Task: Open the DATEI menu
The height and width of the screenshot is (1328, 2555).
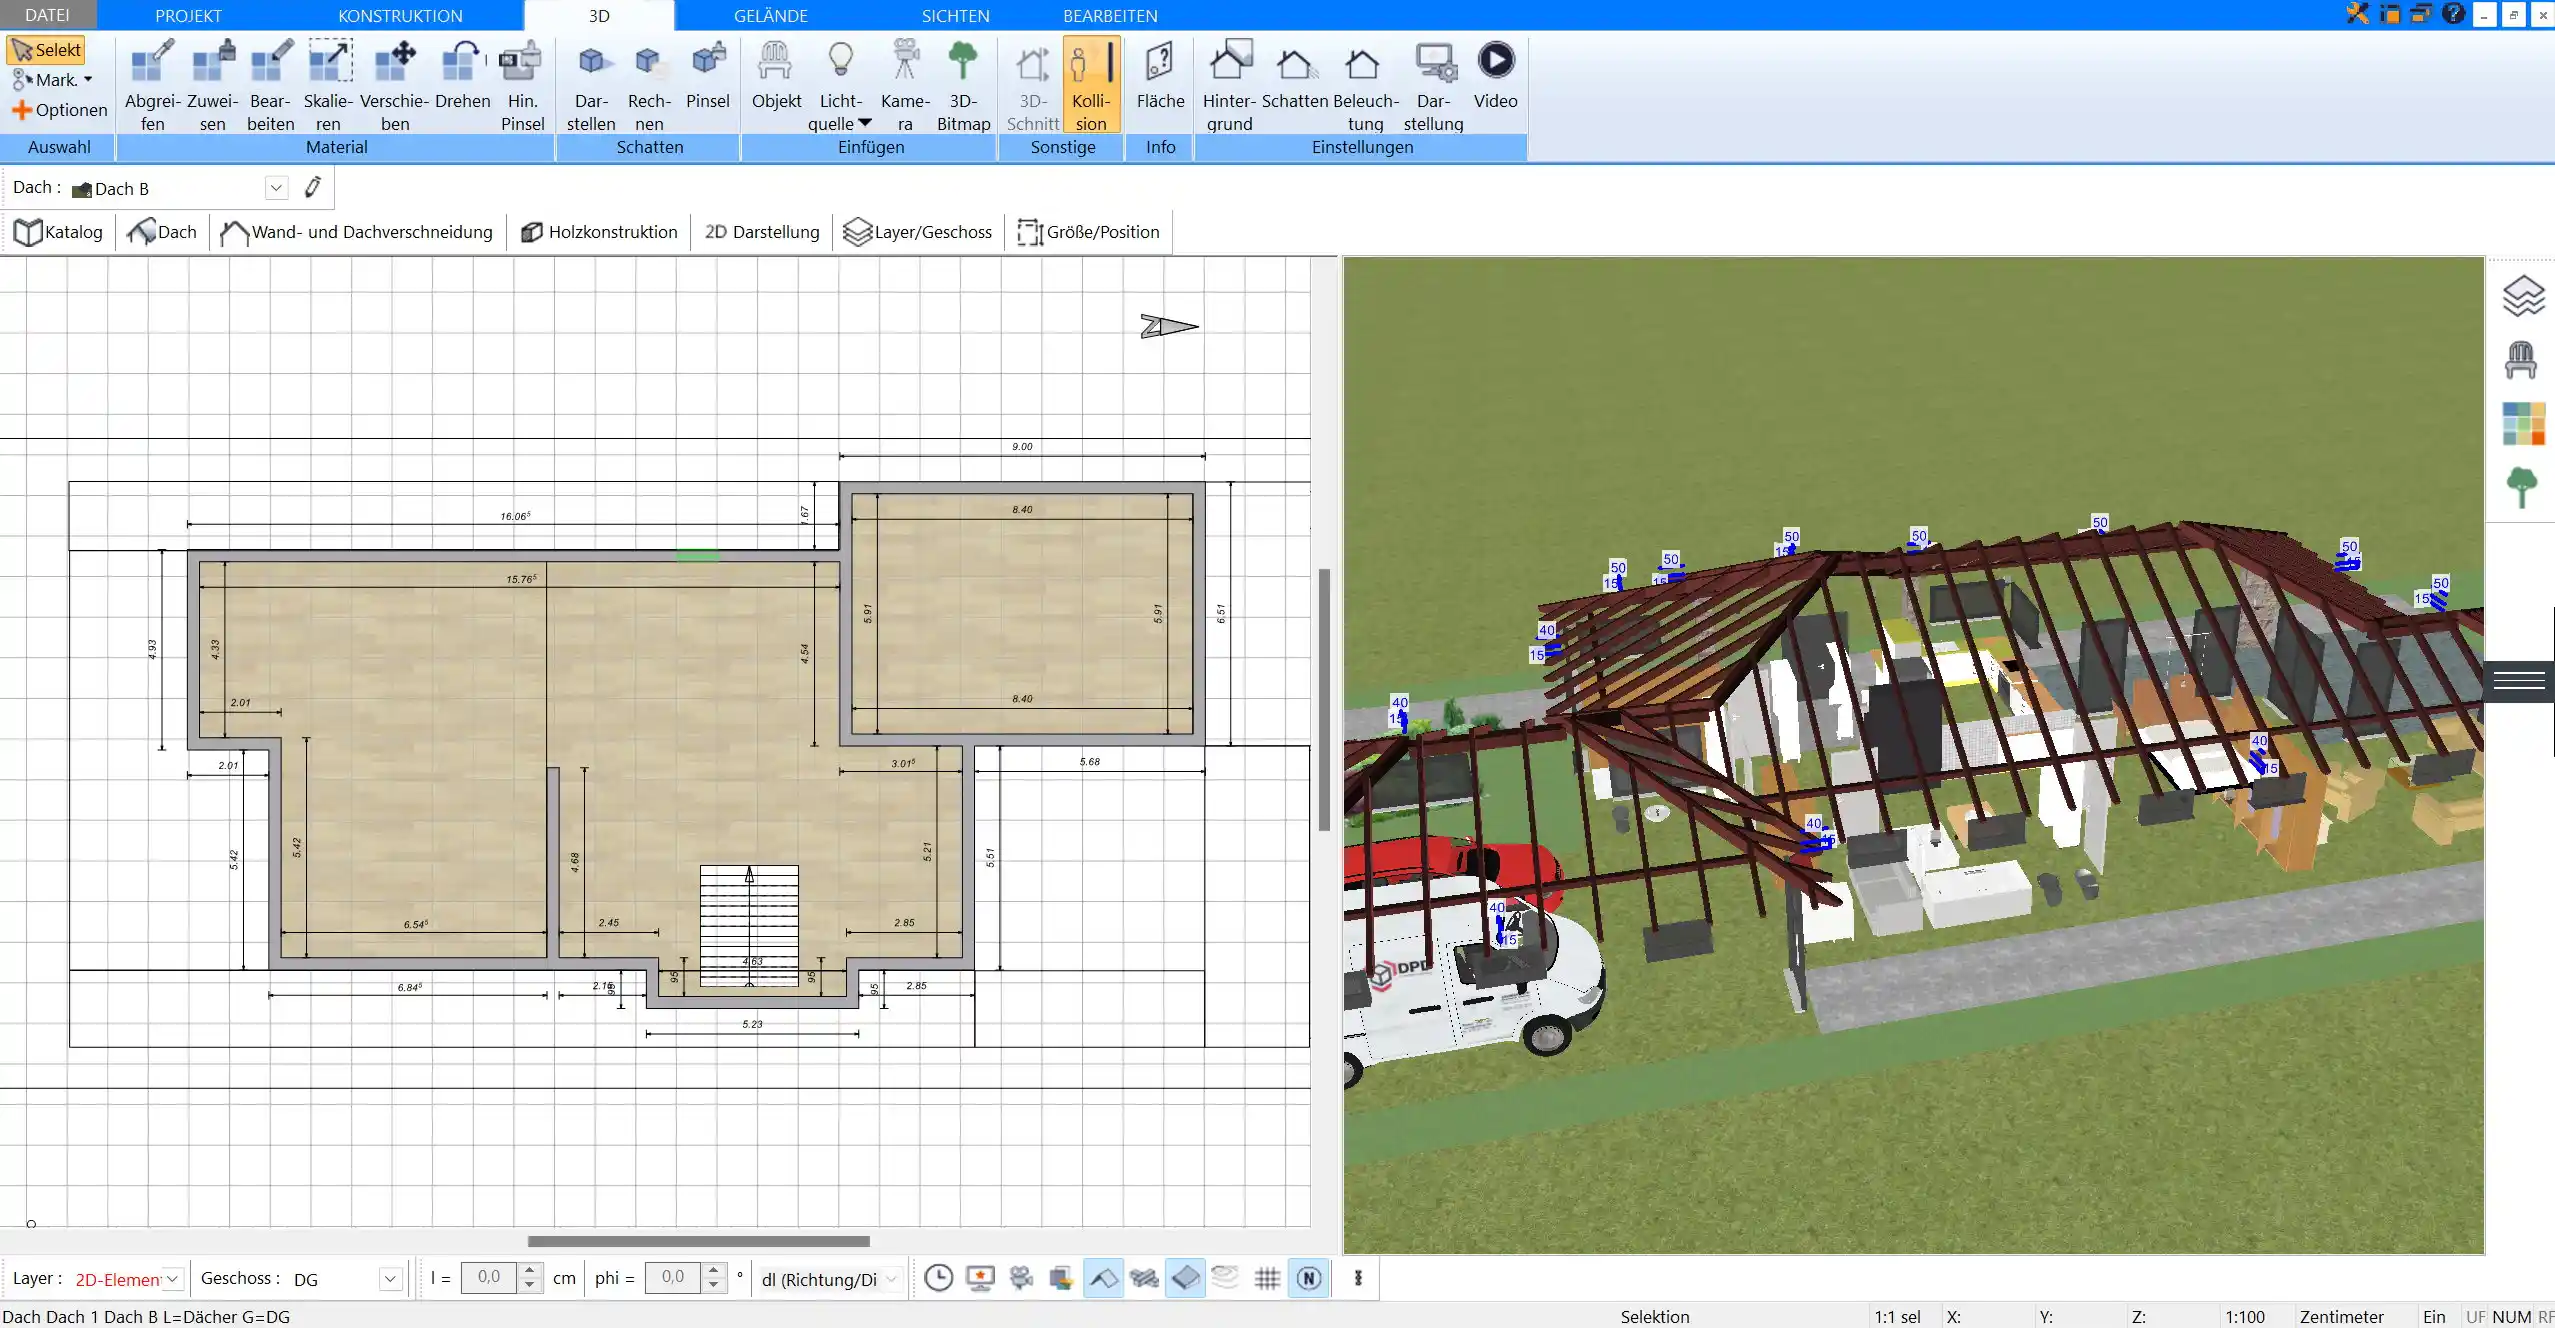Action: tap(47, 15)
